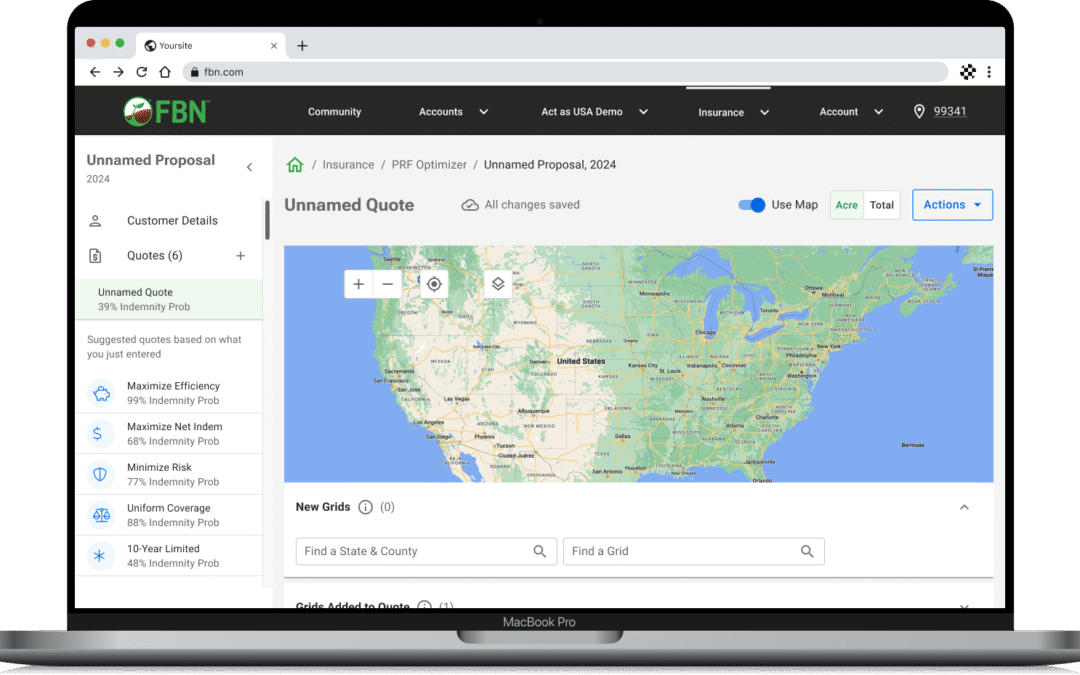The height and width of the screenshot is (675, 1080).
Task: Go to PRF Optimizer breadcrumb
Action: [429, 165]
